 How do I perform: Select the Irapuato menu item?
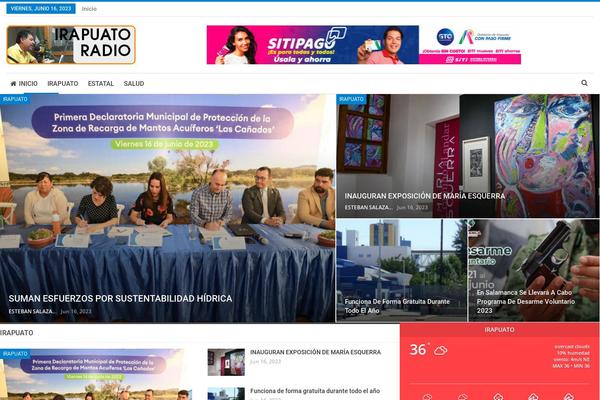63,83
